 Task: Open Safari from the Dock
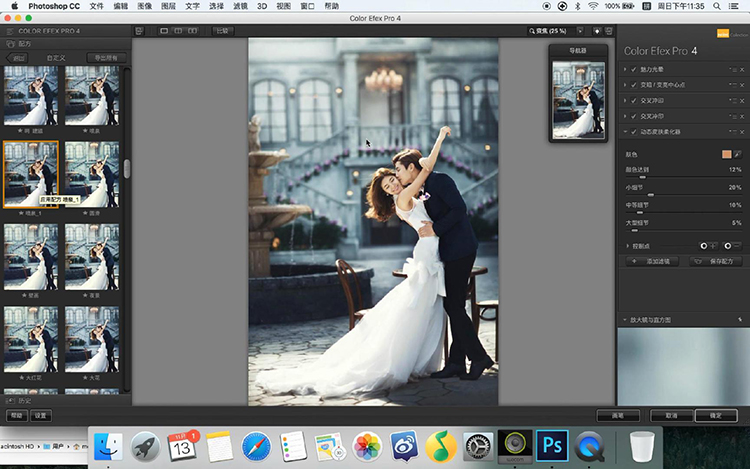point(256,447)
